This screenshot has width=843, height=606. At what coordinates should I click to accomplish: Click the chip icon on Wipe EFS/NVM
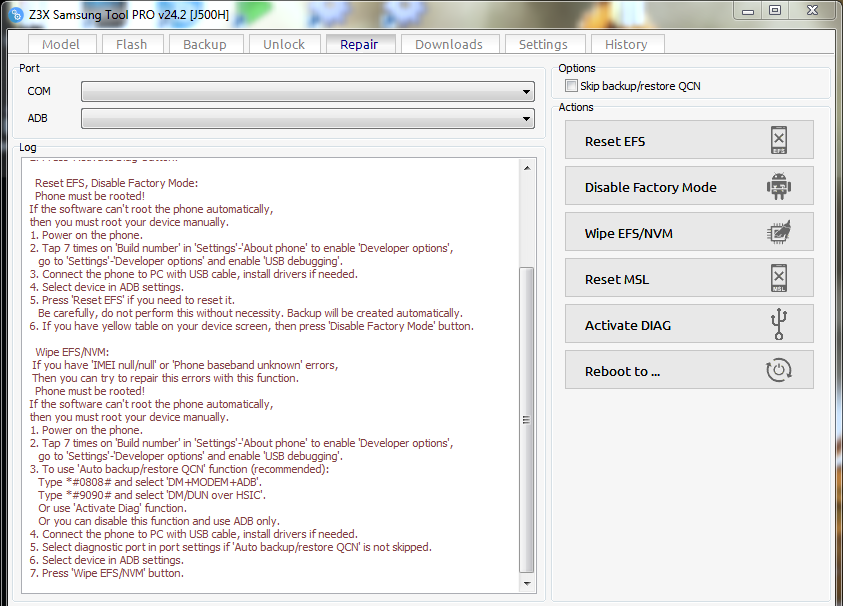point(778,232)
